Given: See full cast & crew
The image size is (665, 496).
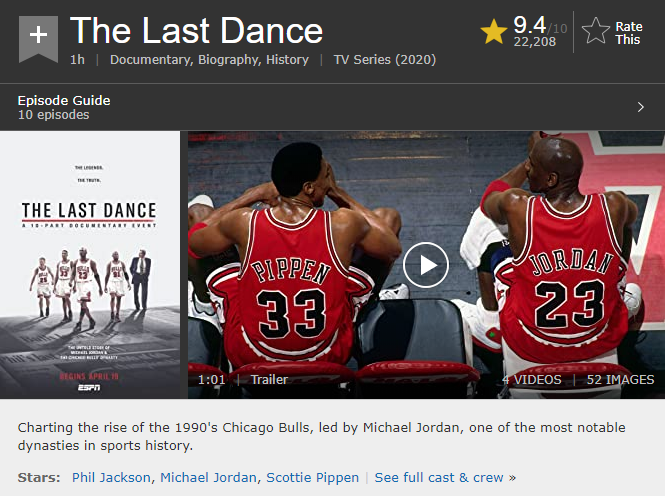Looking at the screenshot, I should [439, 477].
